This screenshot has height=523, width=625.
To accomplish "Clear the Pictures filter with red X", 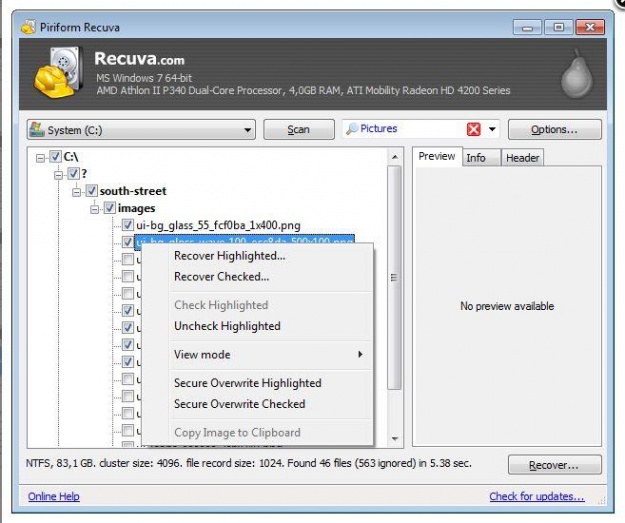I will click(475, 130).
